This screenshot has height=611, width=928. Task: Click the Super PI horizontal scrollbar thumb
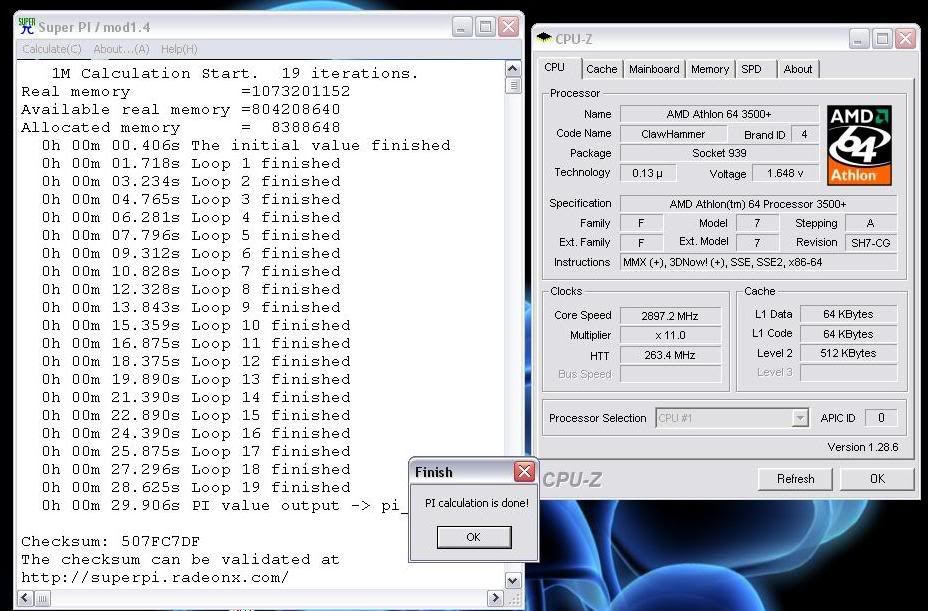[43, 598]
